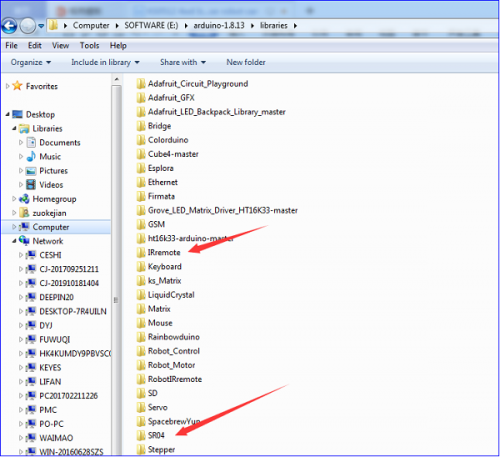
Task: Click the Libraries folder icon in sidebar
Action: tap(24, 128)
